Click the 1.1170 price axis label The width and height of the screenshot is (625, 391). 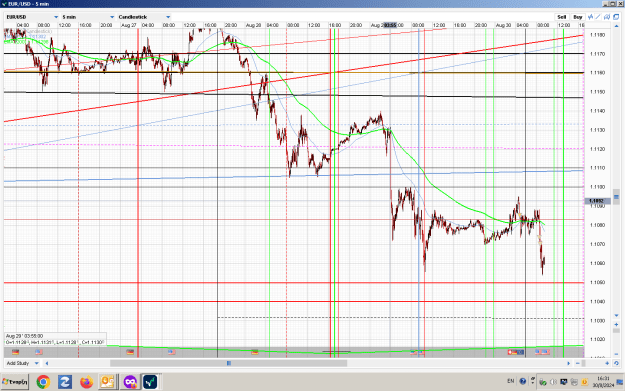(x=597, y=54)
